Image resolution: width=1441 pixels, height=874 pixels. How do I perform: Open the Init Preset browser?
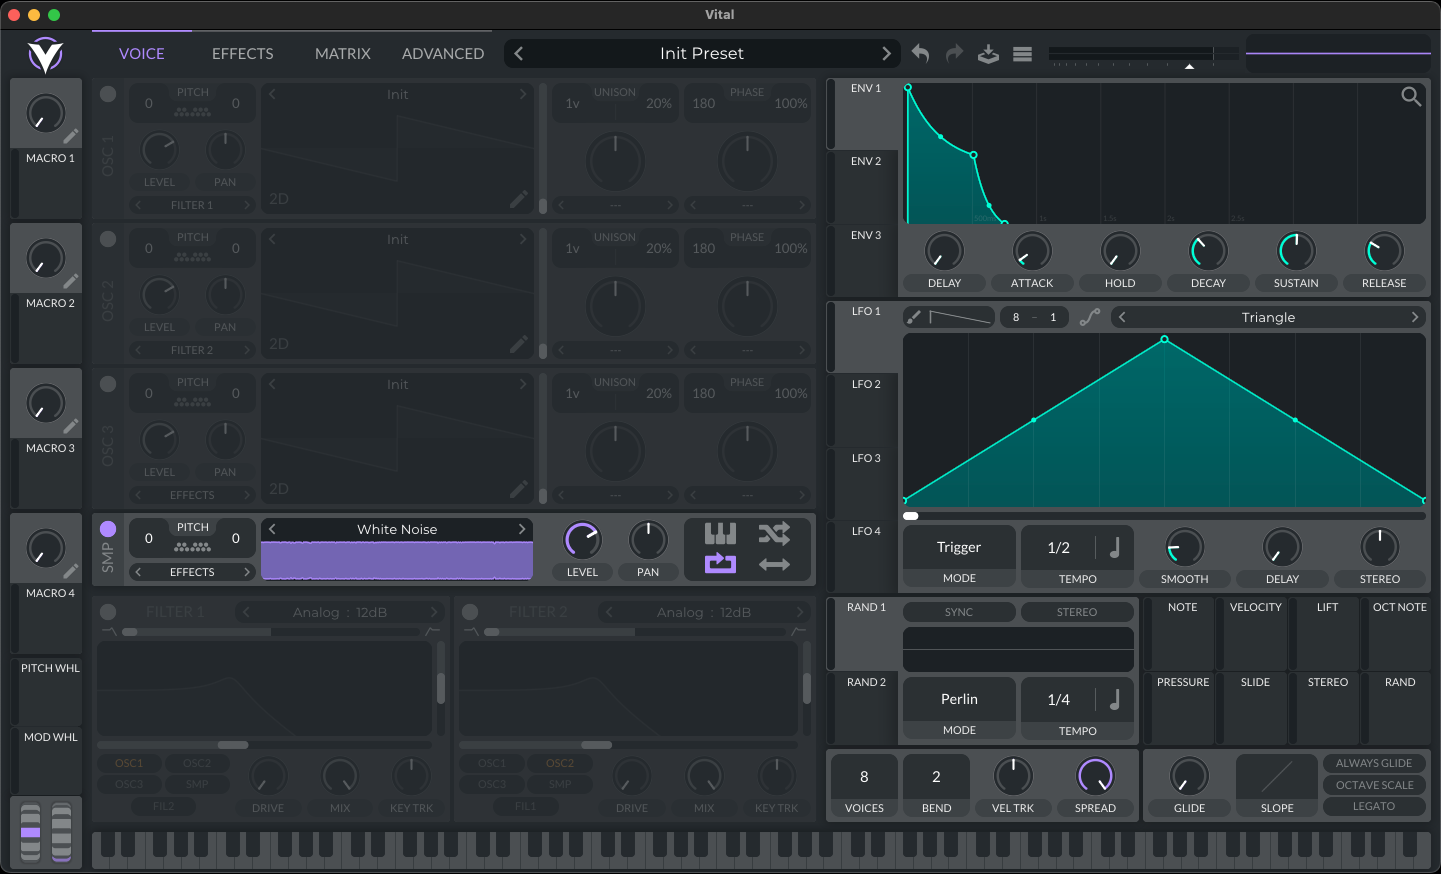702,54
